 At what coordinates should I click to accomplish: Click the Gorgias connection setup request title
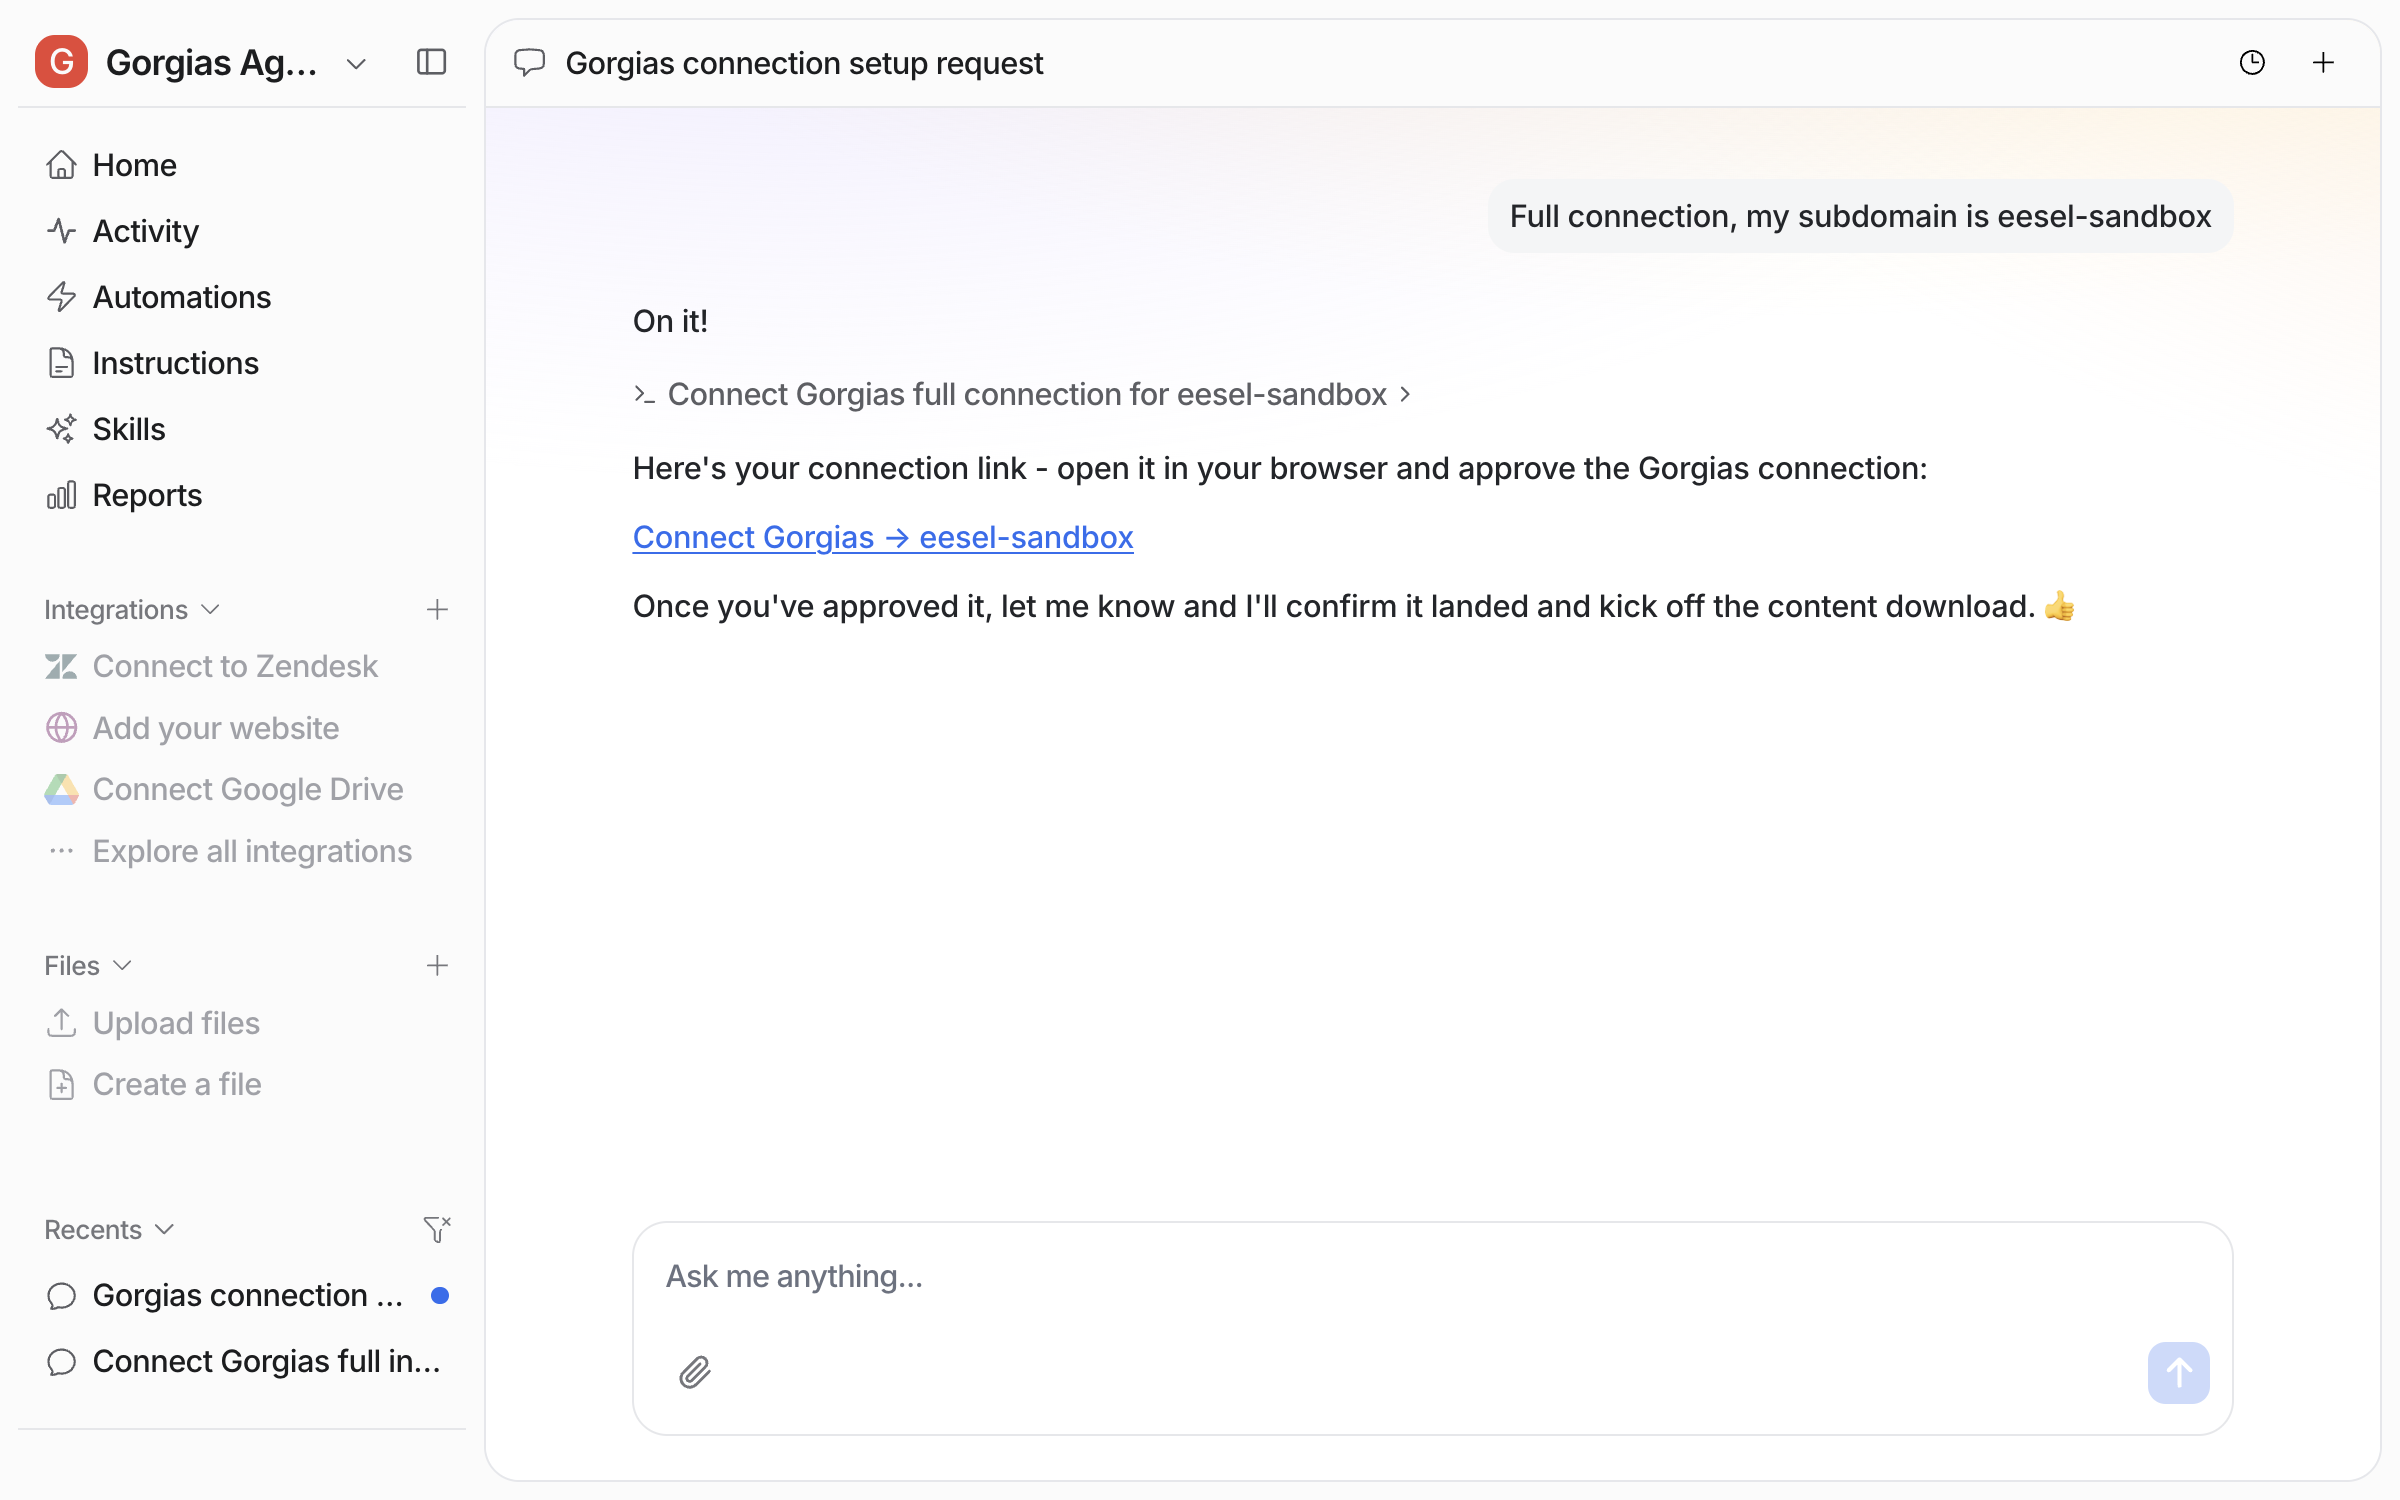coord(804,63)
